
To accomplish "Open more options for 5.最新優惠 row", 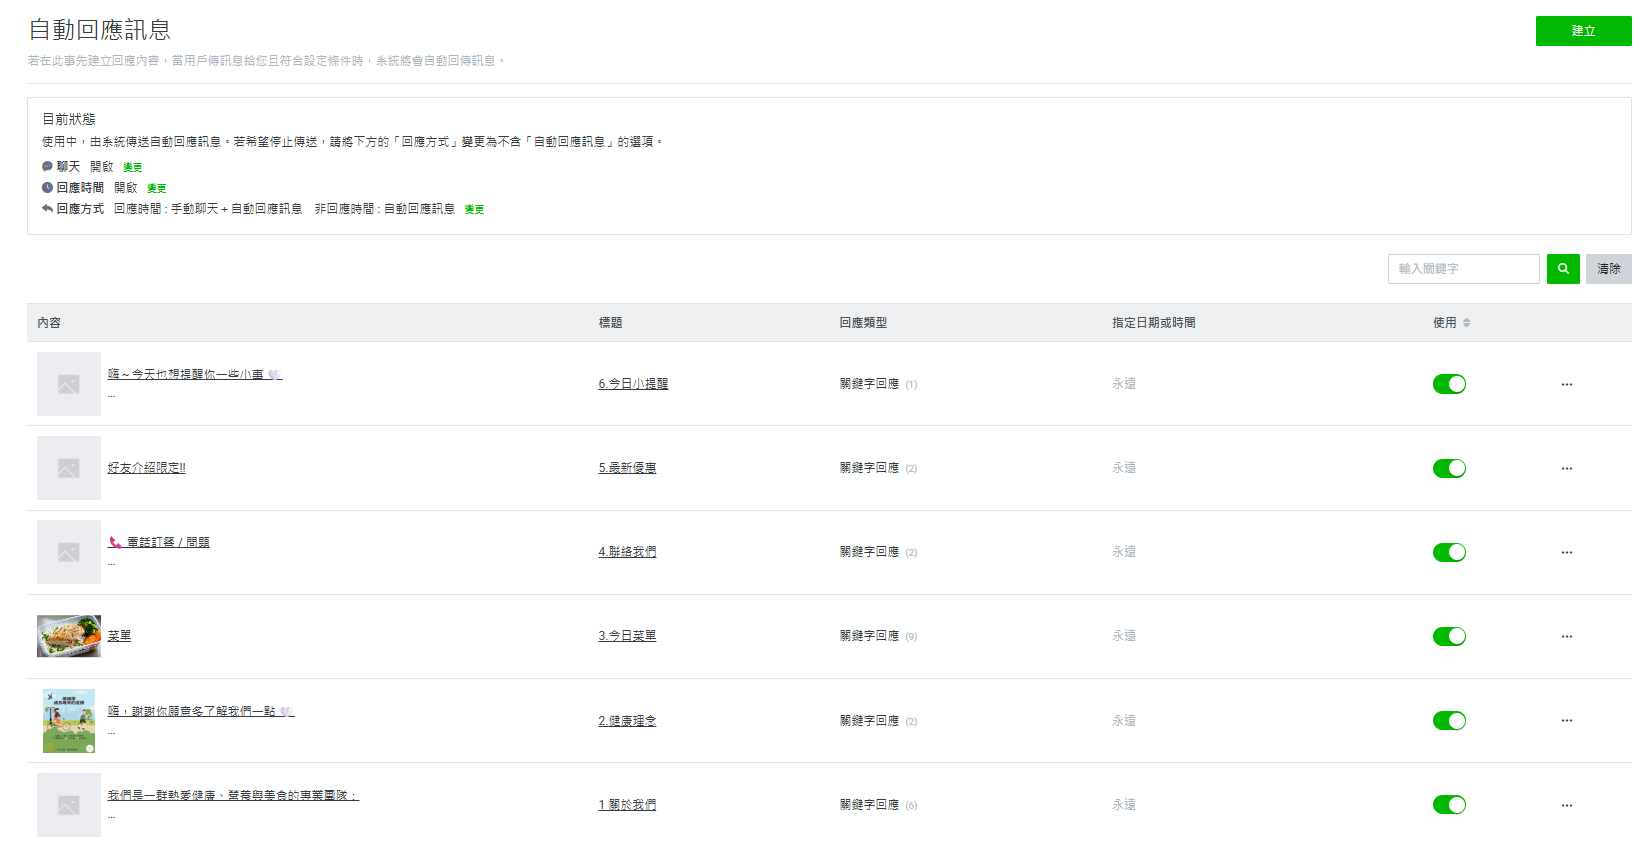I will tap(1566, 469).
